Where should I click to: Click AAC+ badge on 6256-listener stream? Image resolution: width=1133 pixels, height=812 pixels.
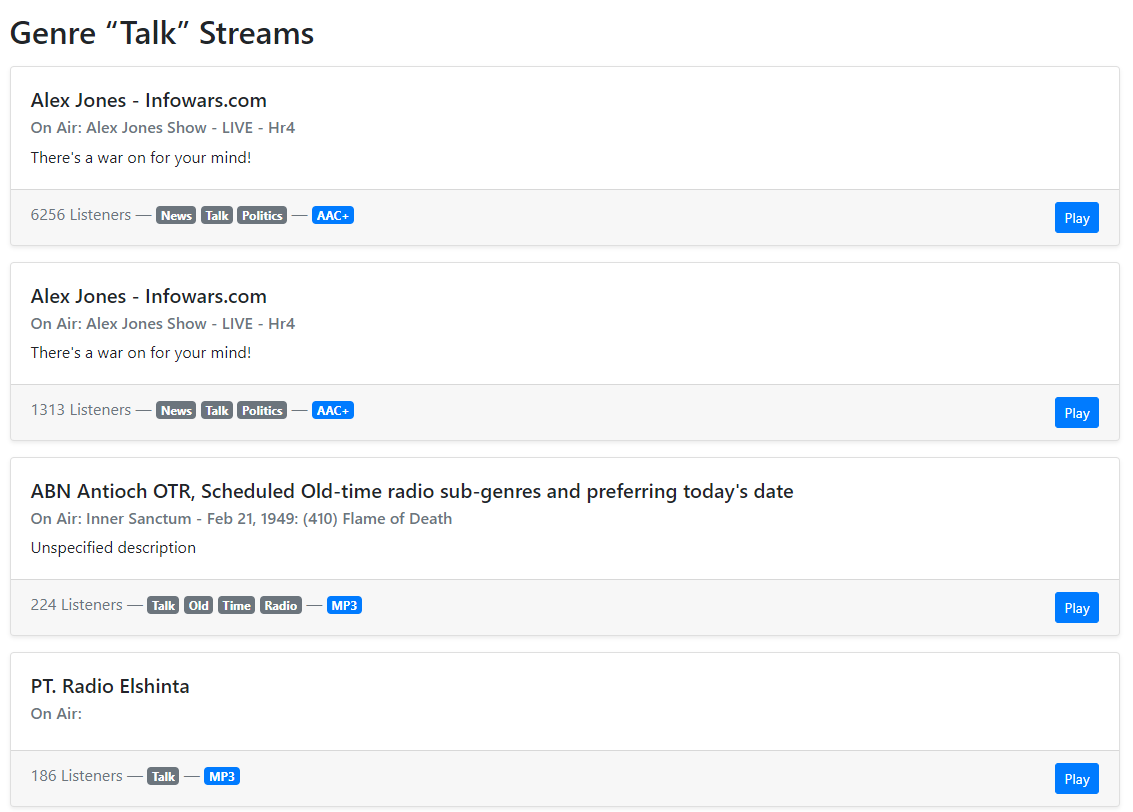333,216
